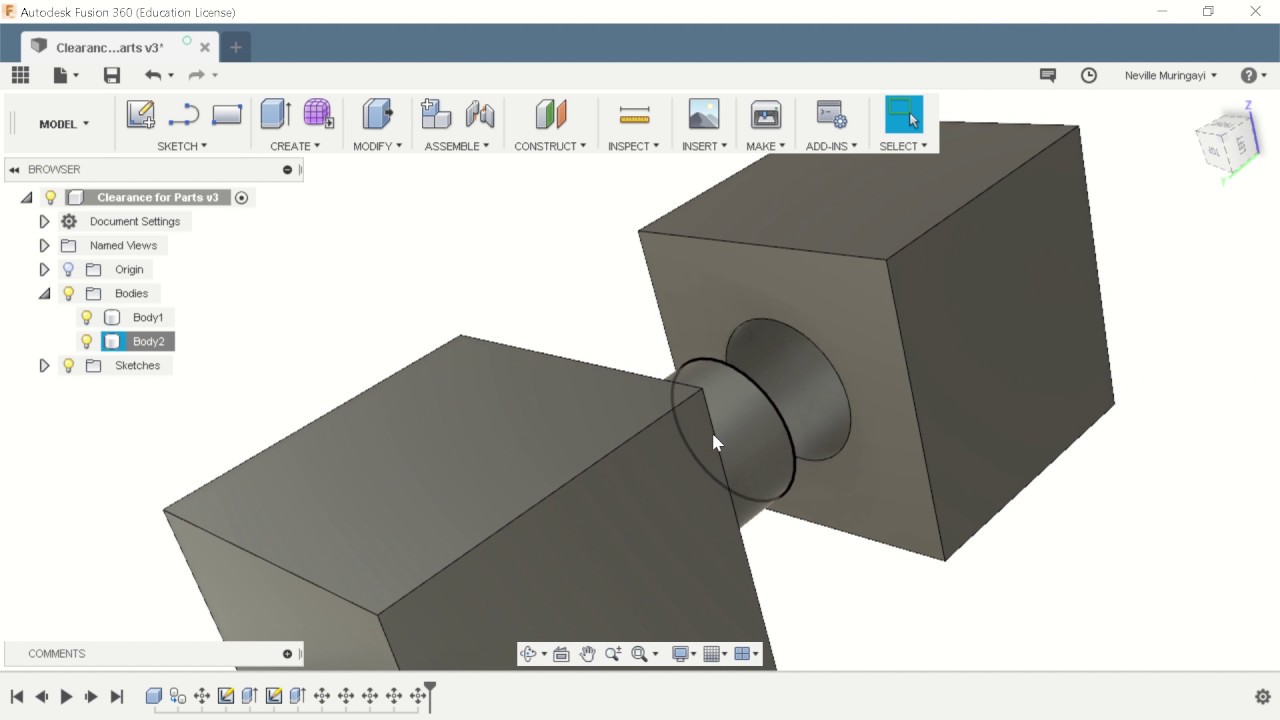
Task: Open Grid and Snaps dropdown
Action: click(x=715, y=654)
